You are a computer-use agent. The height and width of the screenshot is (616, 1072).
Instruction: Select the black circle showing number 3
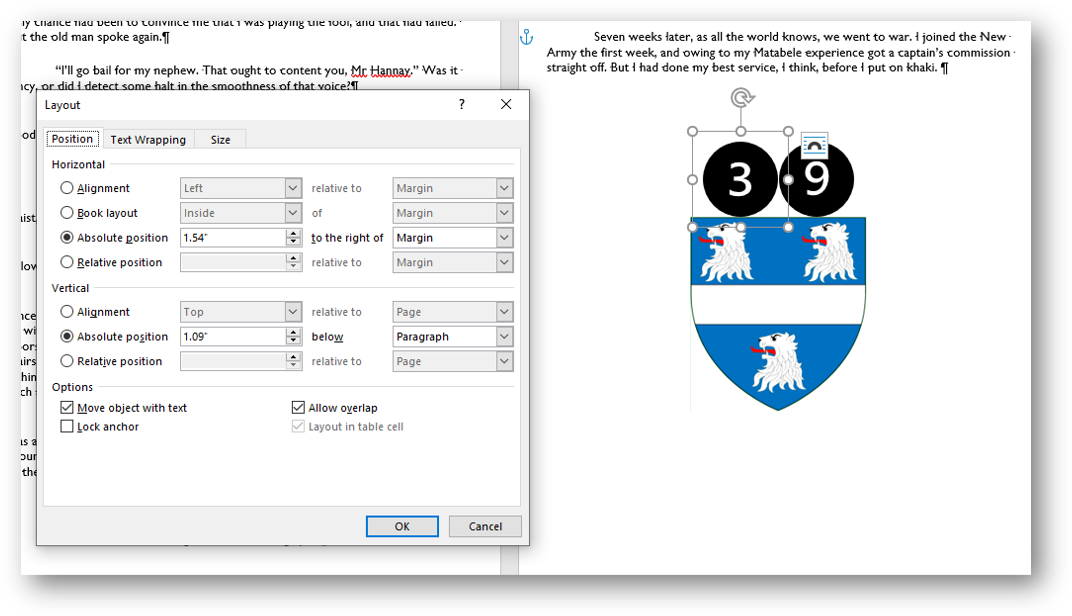(x=740, y=180)
